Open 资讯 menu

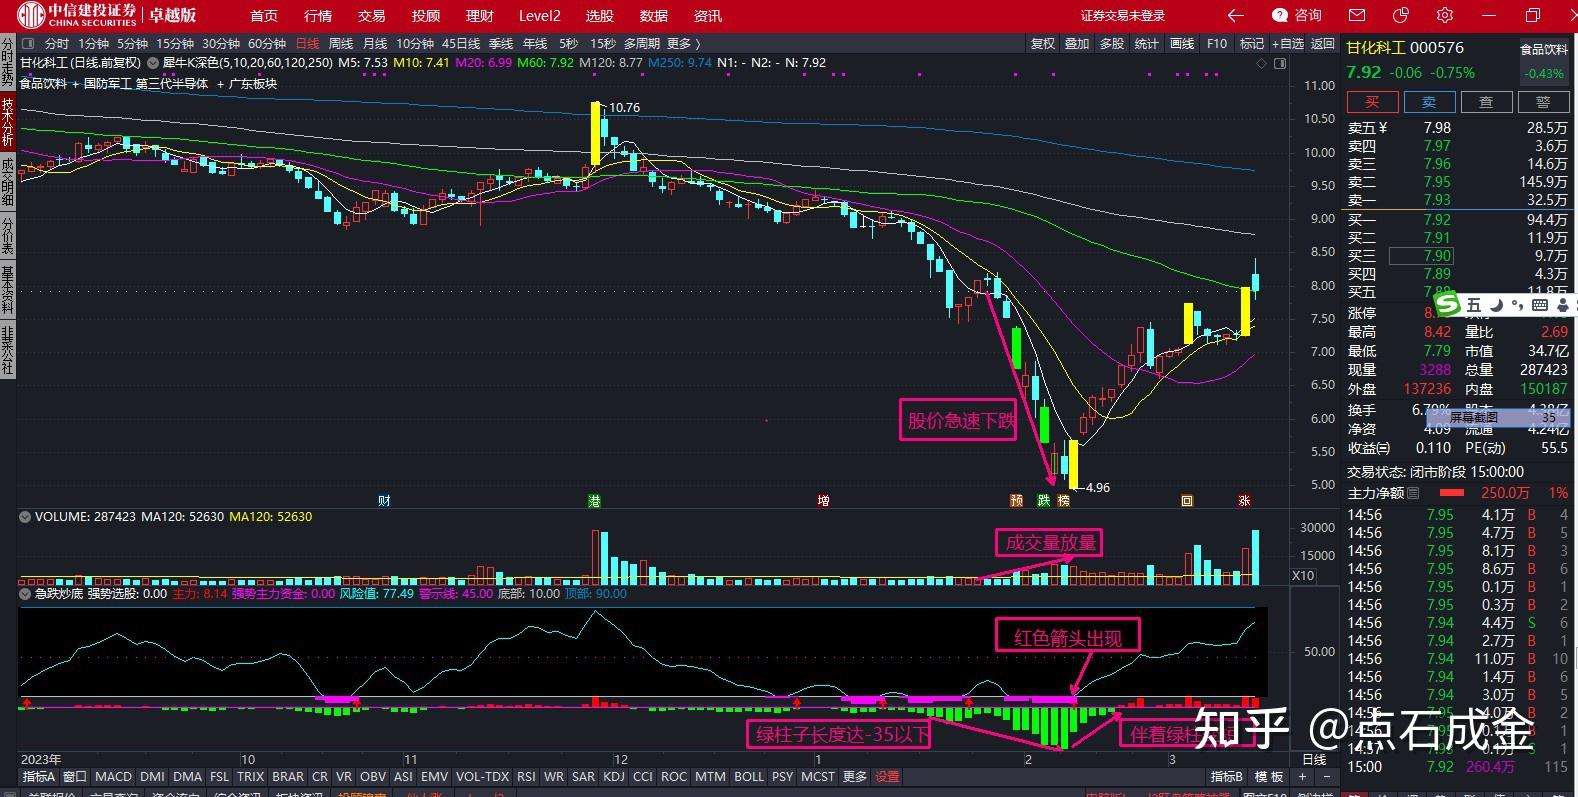[708, 15]
